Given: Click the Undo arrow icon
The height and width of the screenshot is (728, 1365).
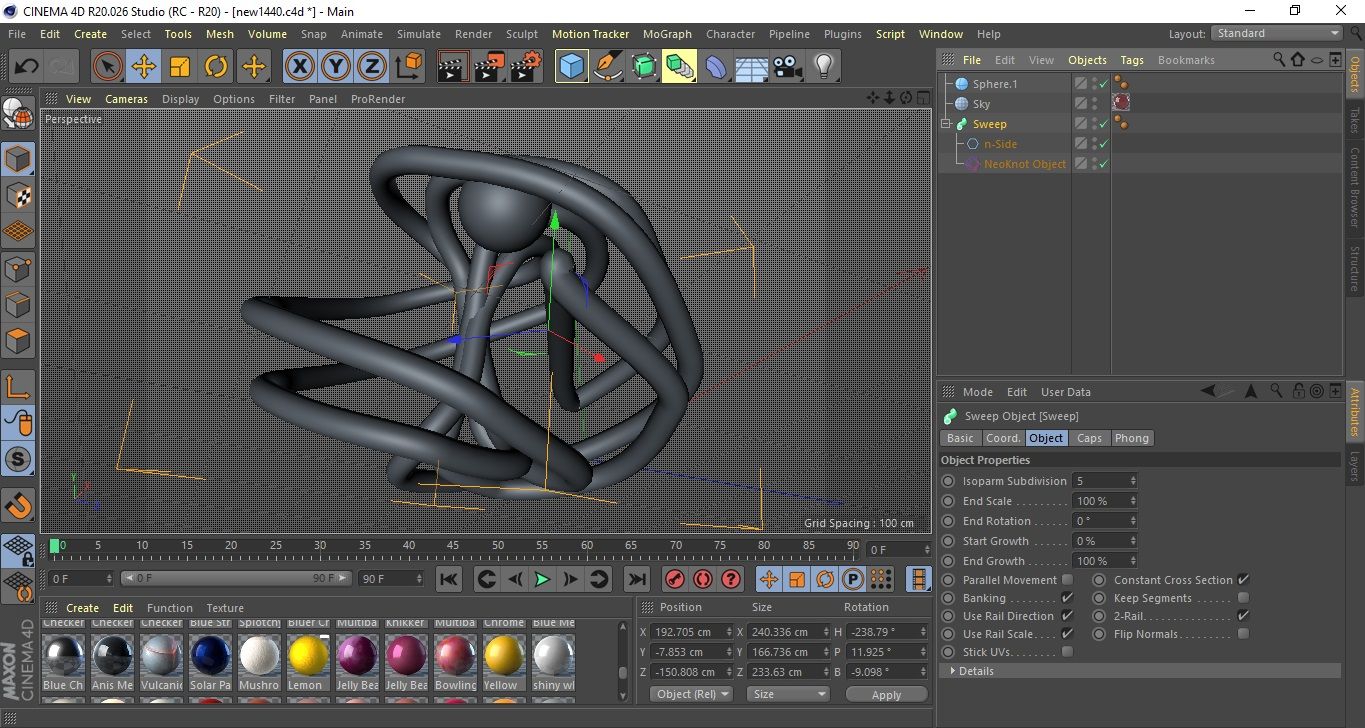Looking at the screenshot, I should (27, 67).
